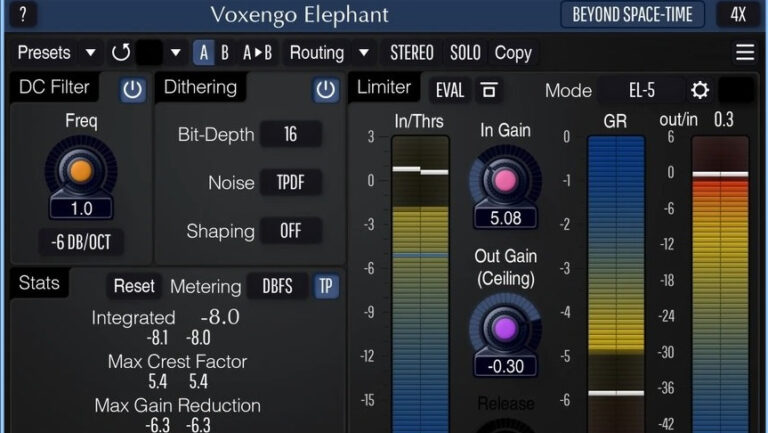
Task: Toggle TP true peak metering
Action: pyautogui.click(x=326, y=286)
